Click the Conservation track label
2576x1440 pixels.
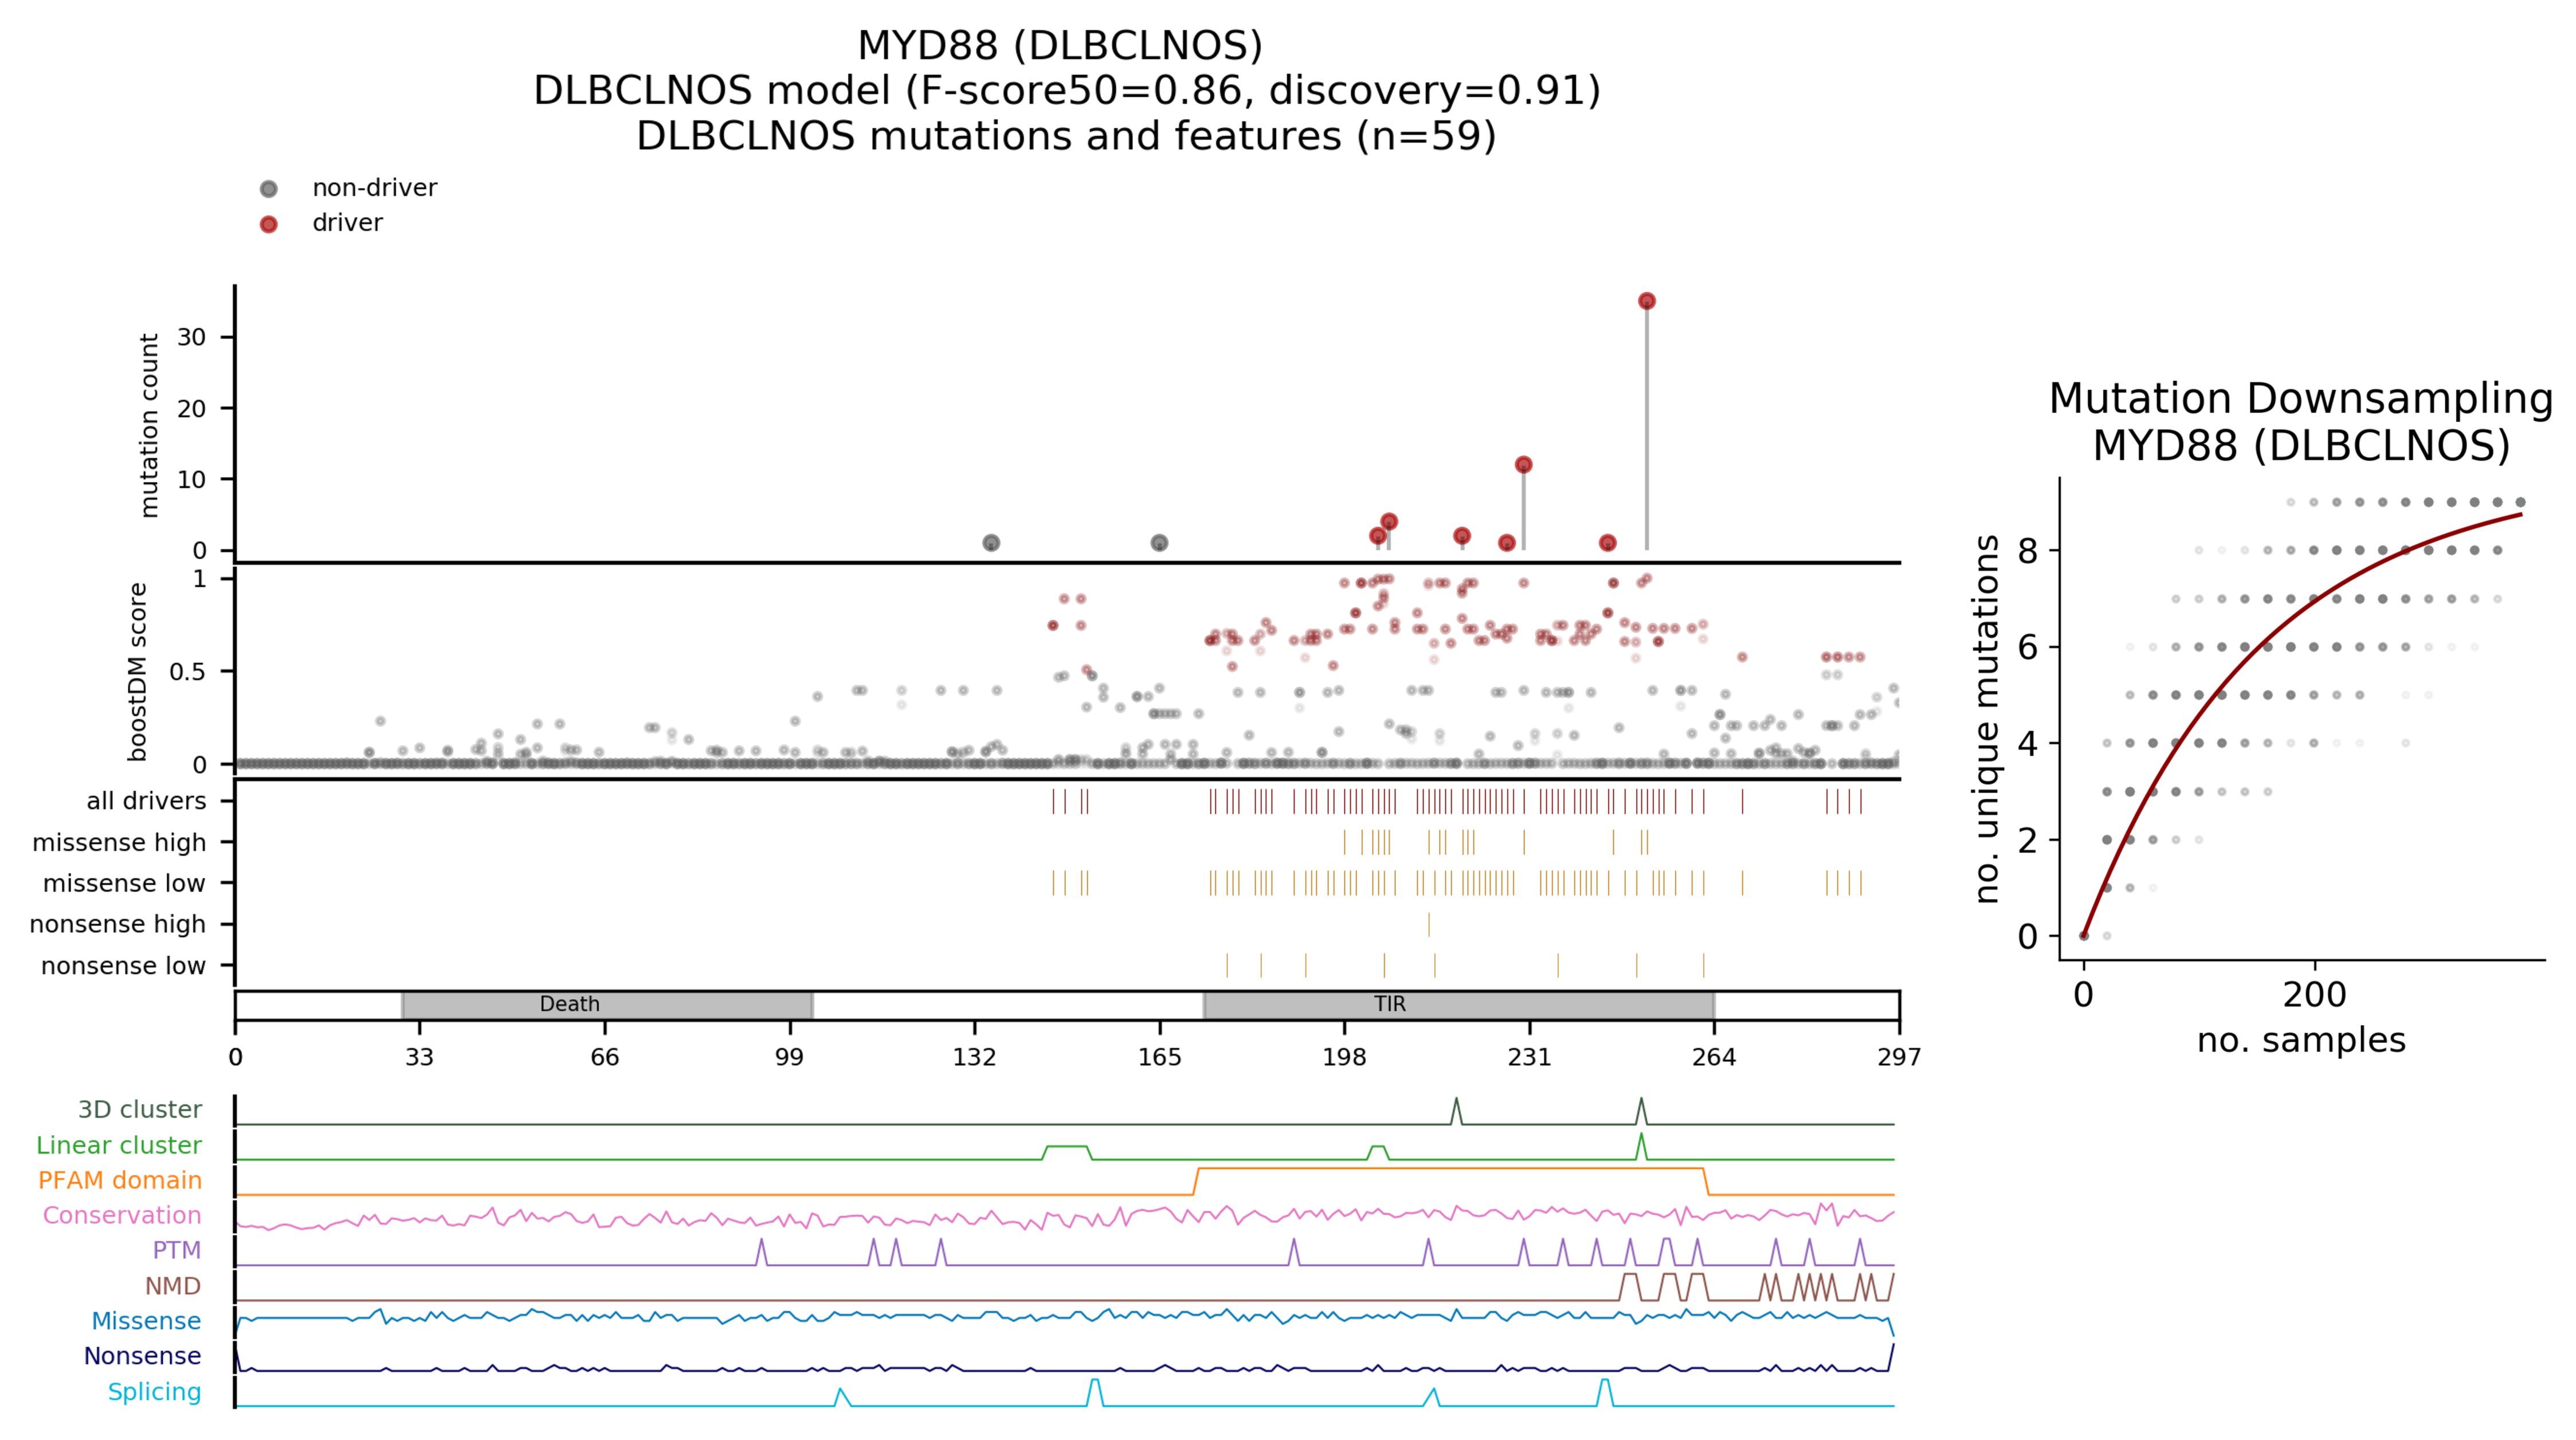click(122, 1215)
